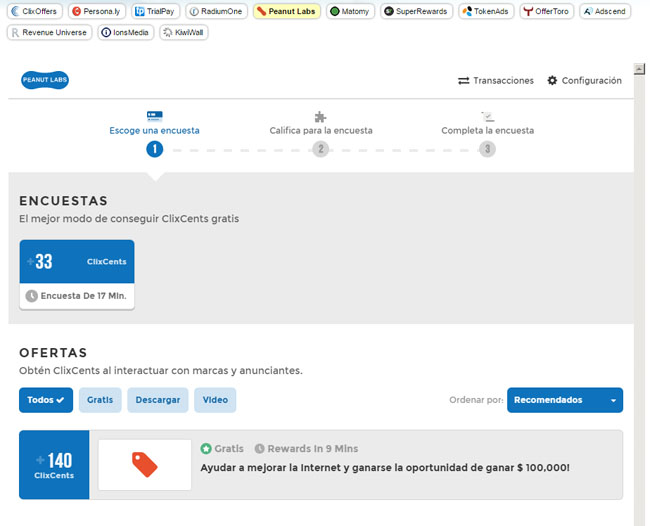
Task: Enable the Todos offers filter
Action: click(x=46, y=400)
